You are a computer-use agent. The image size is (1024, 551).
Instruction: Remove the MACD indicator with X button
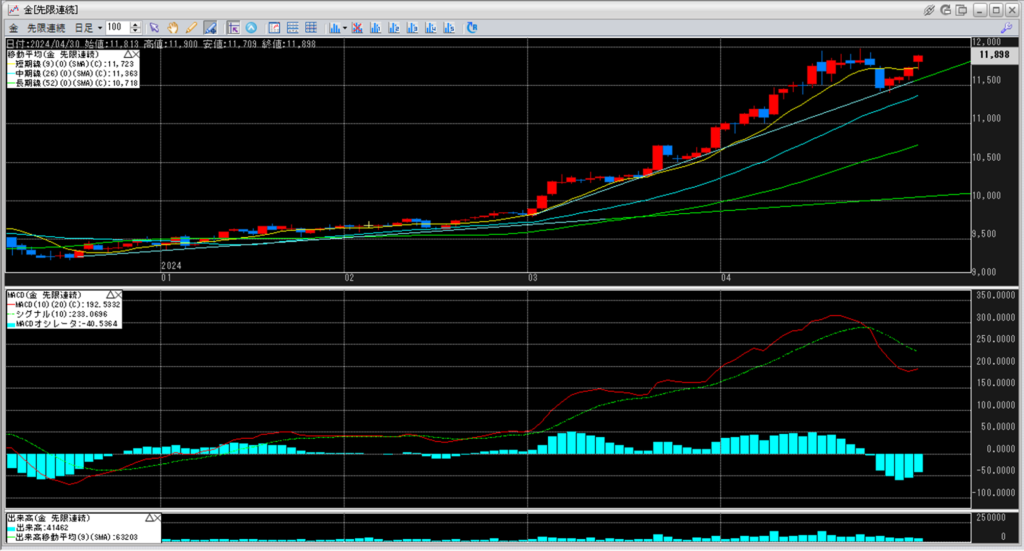point(117,295)
